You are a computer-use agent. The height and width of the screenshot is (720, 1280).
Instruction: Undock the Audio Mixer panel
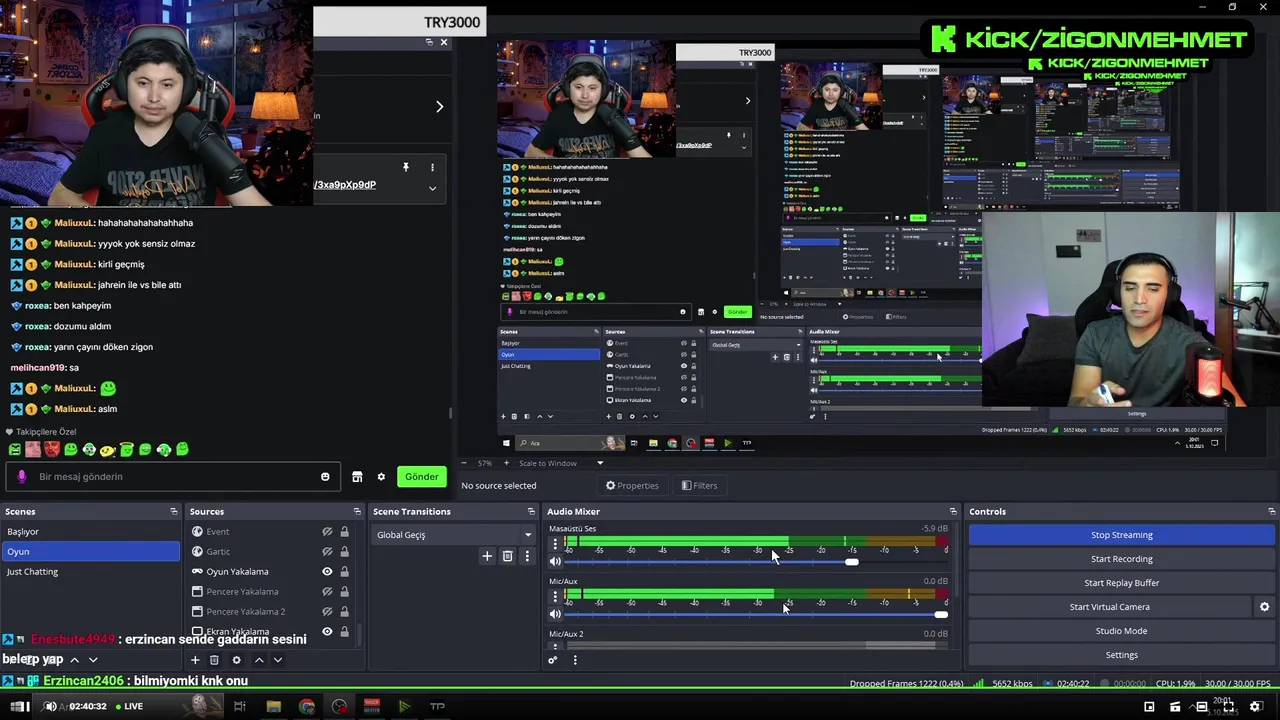point(952,512)
